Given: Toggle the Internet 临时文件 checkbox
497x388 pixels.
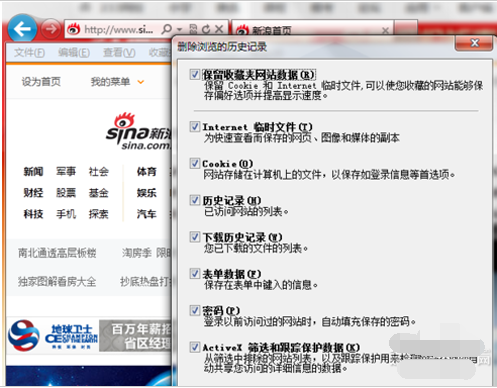Looking at the screenshot, I should (195, 126).
